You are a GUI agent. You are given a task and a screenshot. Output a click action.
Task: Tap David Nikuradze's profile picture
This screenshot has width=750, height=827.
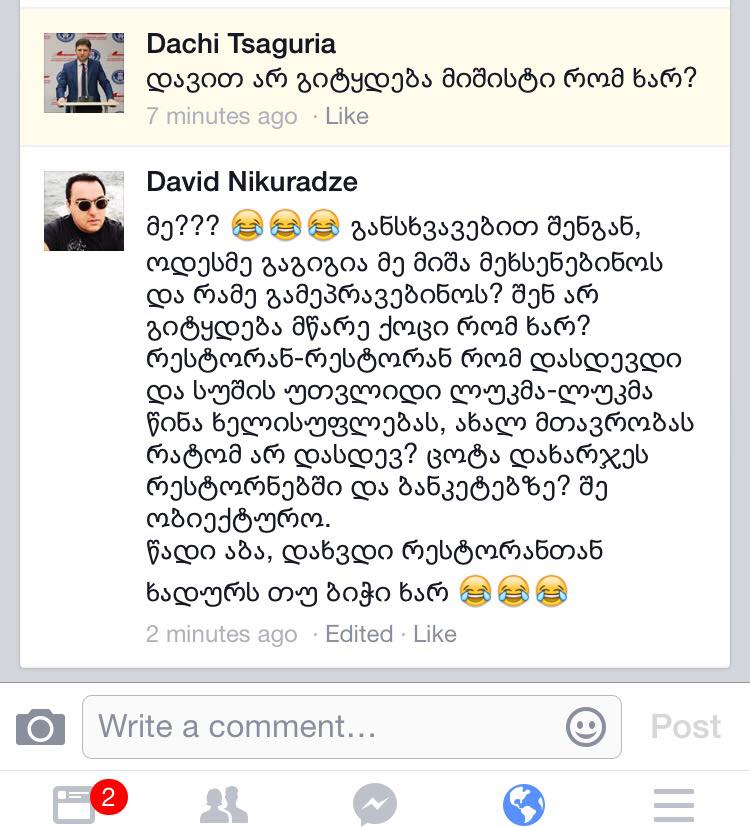click(x=84, y=211)
